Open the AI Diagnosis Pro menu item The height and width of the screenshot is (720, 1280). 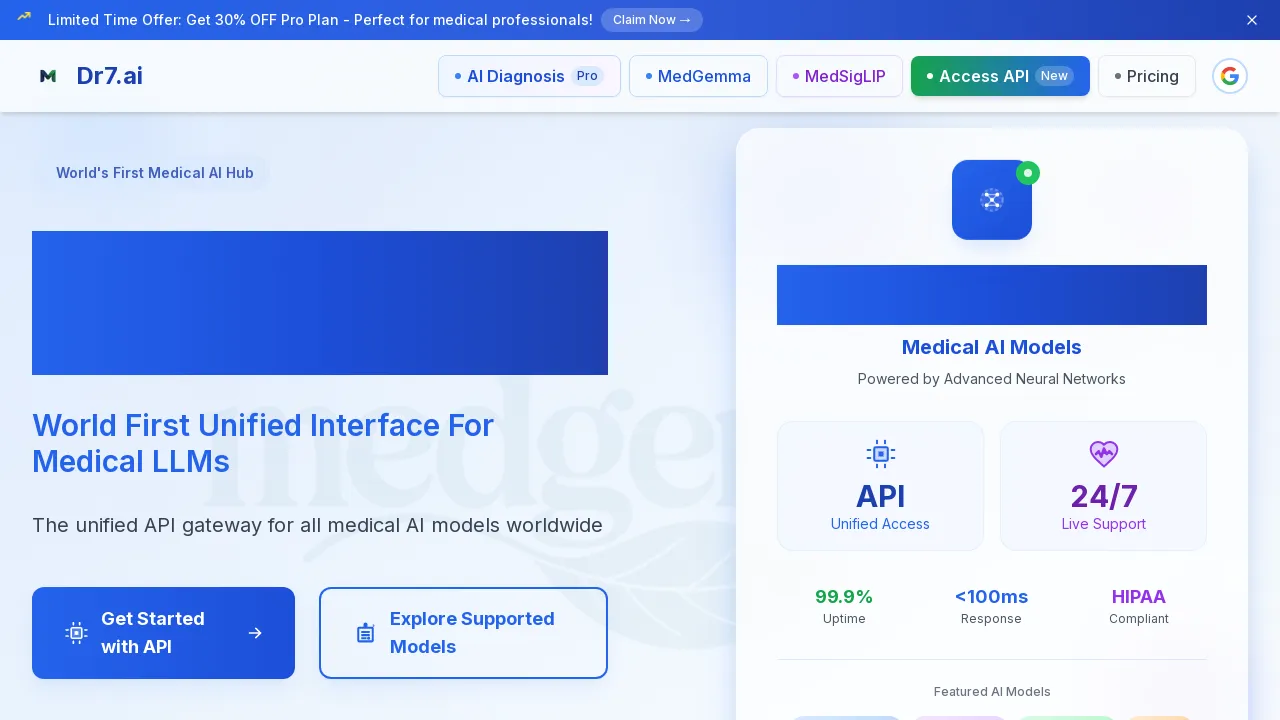[x=529, y=76]
